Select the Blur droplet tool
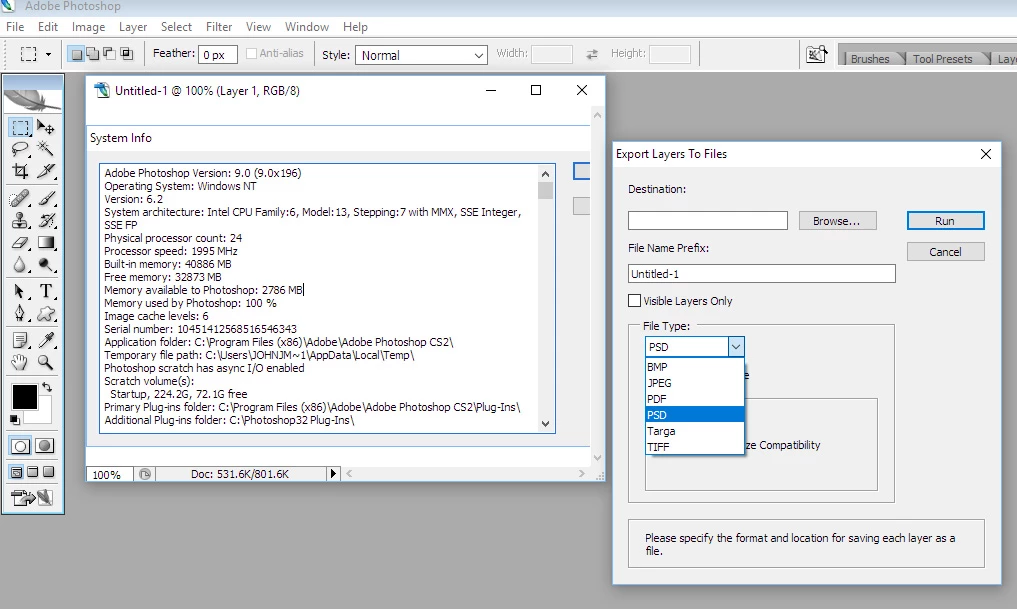 (x=20, y=265)
